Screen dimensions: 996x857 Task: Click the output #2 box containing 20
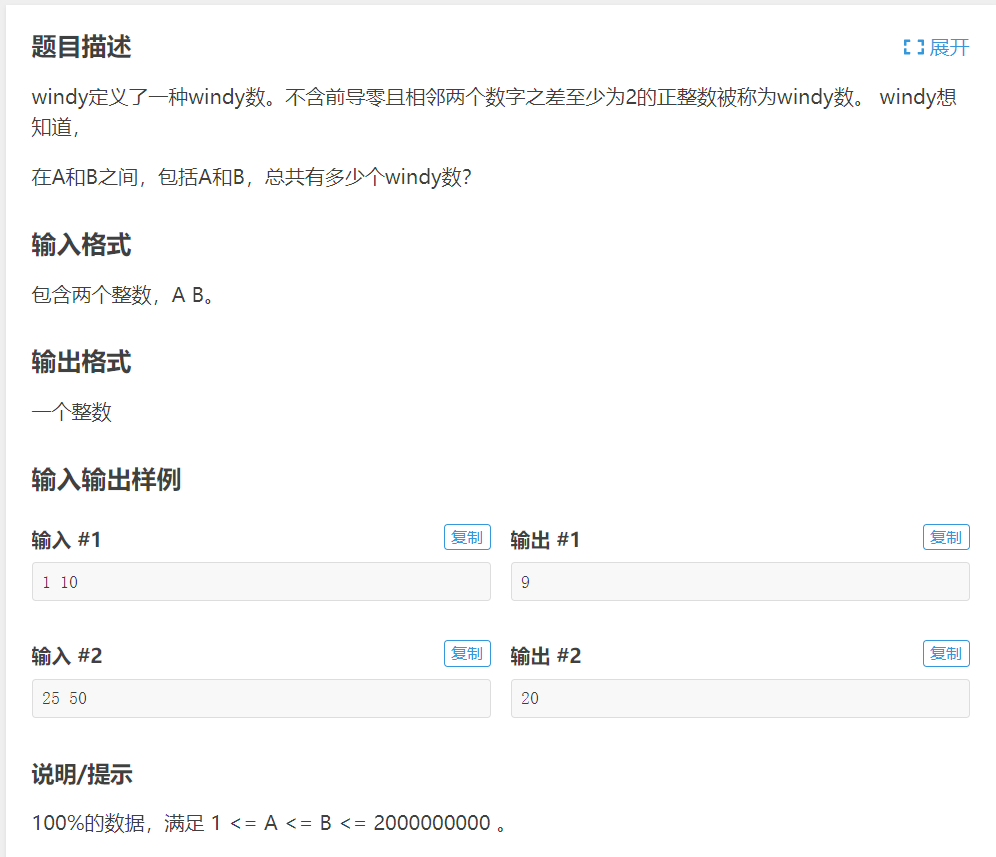[740, 698]
